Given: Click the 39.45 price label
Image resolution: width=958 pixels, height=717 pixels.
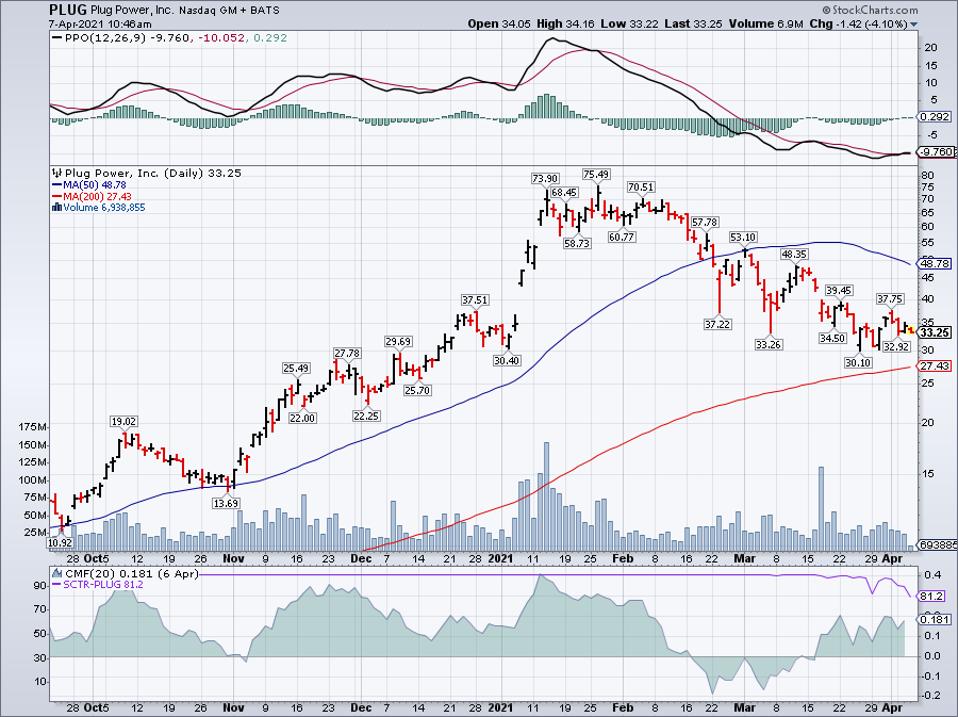Looking at the screenshot, I should 838,290.
